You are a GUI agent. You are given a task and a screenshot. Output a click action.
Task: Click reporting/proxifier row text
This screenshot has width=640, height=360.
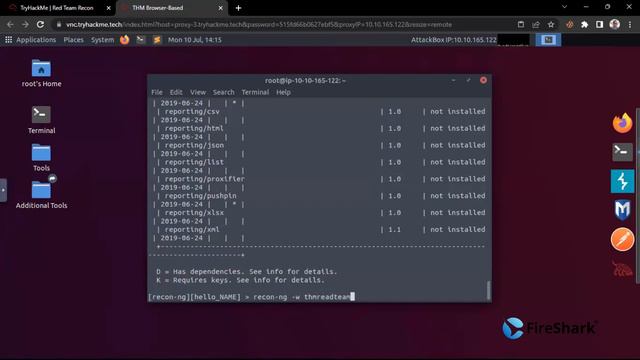point(204,179)
